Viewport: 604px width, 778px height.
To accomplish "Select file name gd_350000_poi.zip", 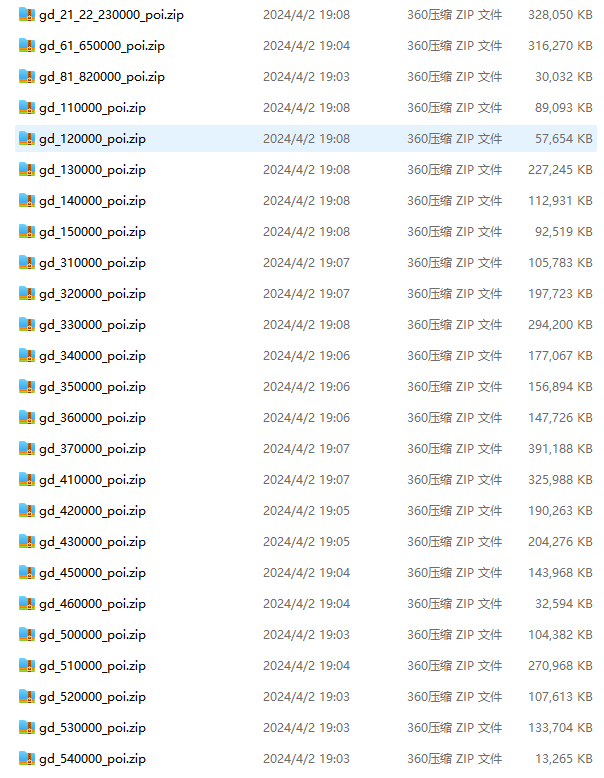I will [x=93, y=388].
